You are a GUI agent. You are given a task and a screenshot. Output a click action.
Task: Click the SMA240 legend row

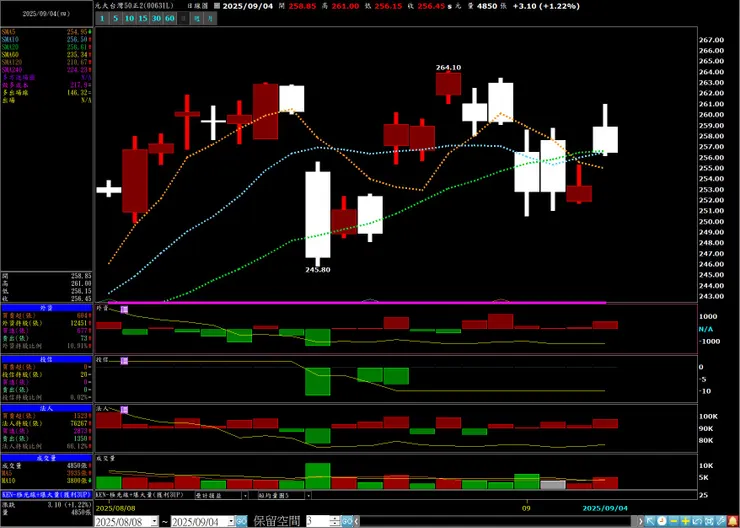tap(47, 70)
